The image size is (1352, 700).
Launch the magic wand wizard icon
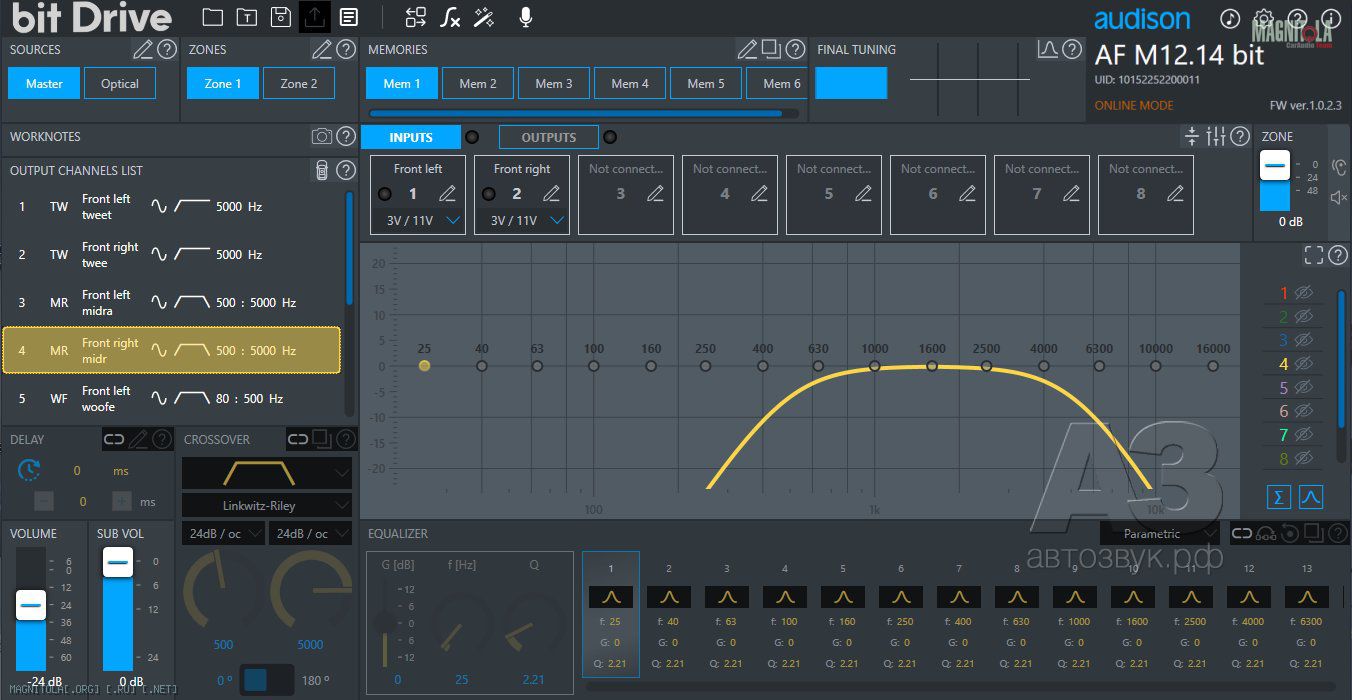tap(485, 17)
